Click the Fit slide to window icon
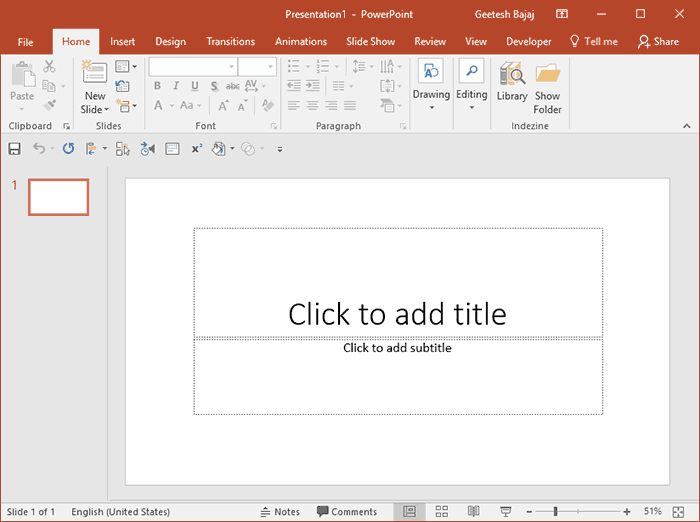The width and height of the screenshot is (700, 522). [x=679, y=512]
